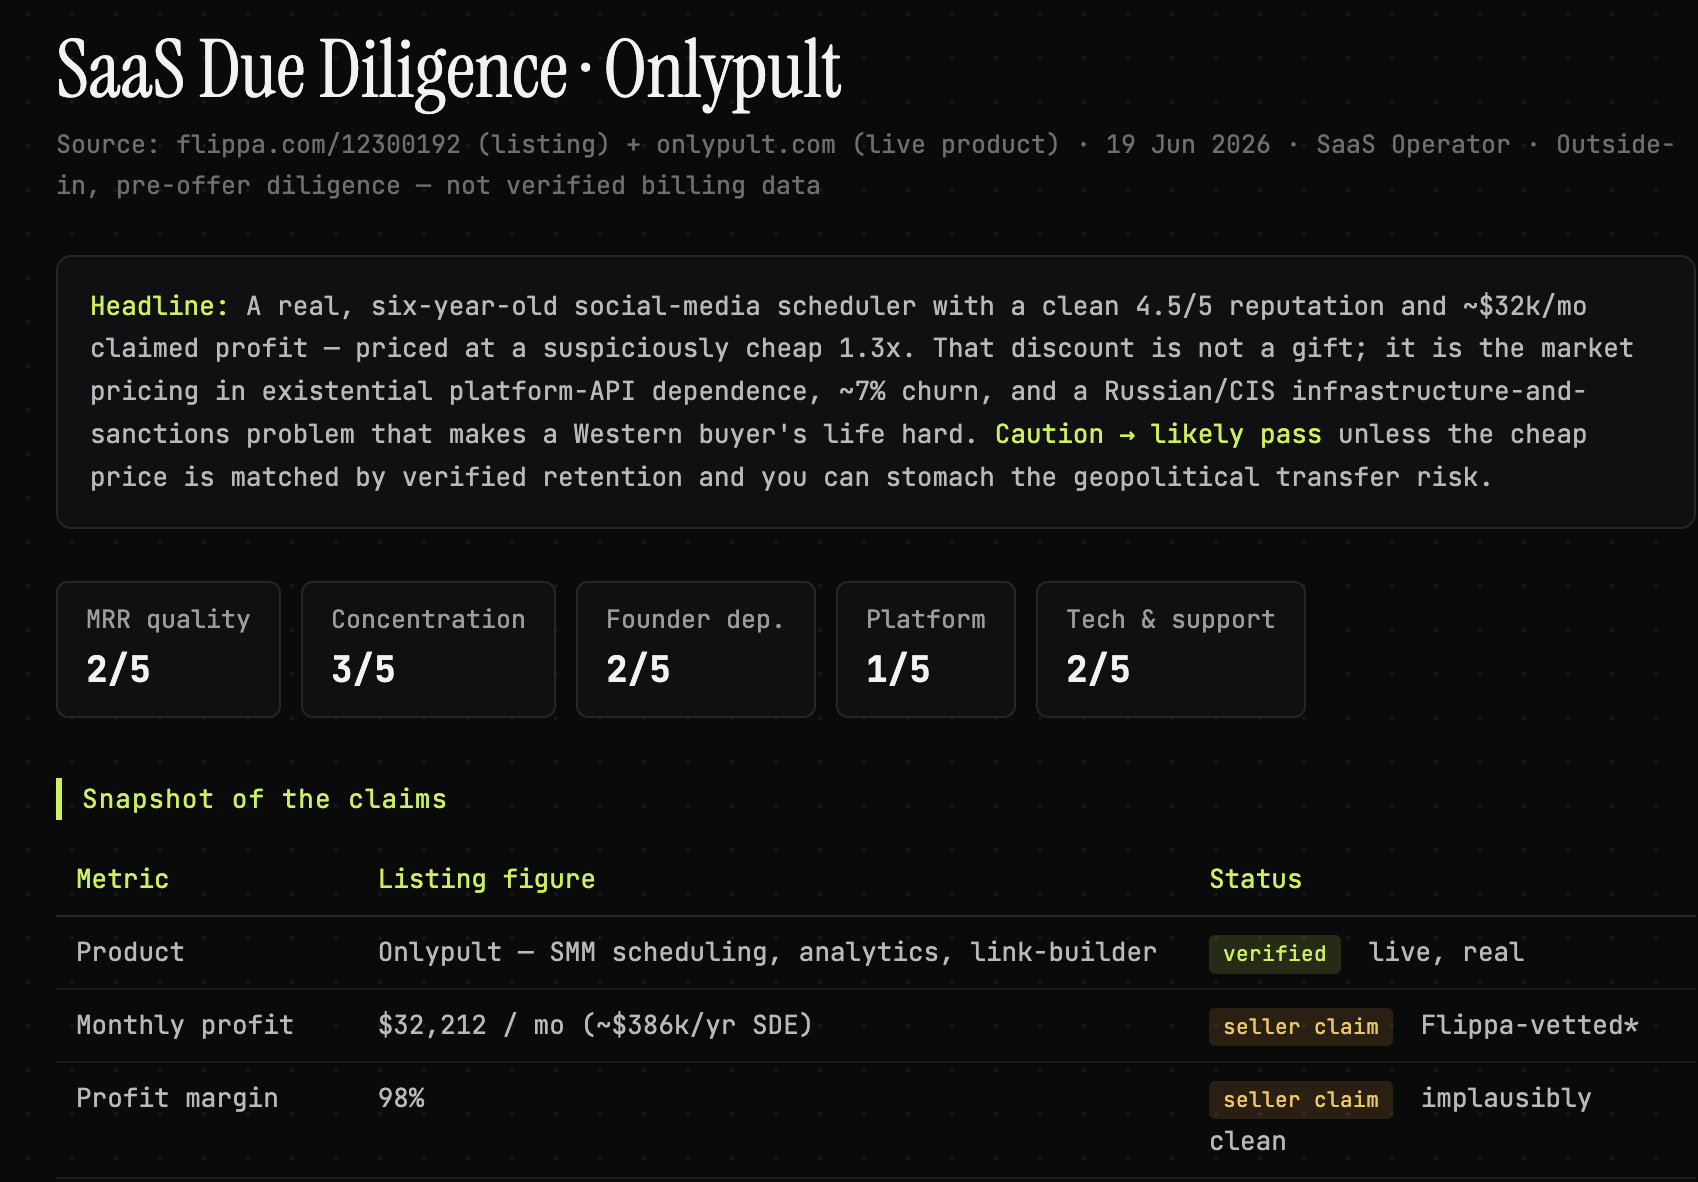Click the source line mentioning flippa.com/12300192
1698x1182 pixels.
click(865, 165)
